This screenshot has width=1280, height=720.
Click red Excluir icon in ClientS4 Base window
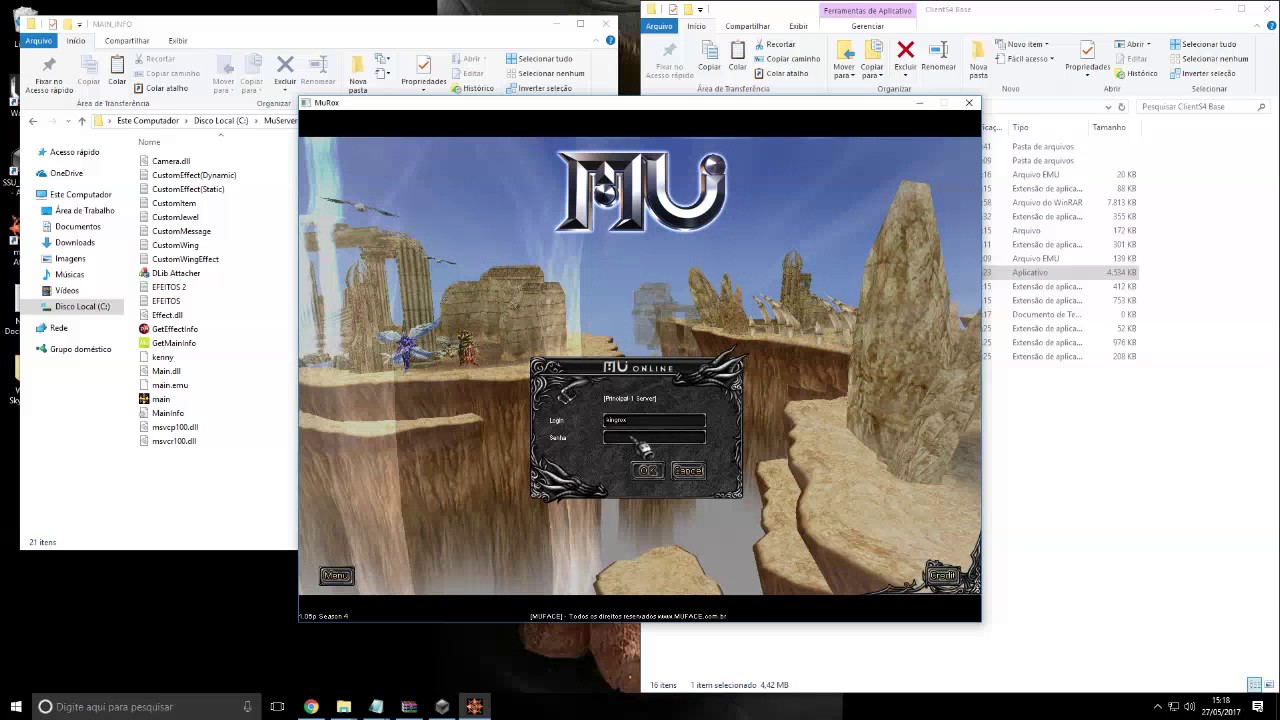tap(905, 56)
